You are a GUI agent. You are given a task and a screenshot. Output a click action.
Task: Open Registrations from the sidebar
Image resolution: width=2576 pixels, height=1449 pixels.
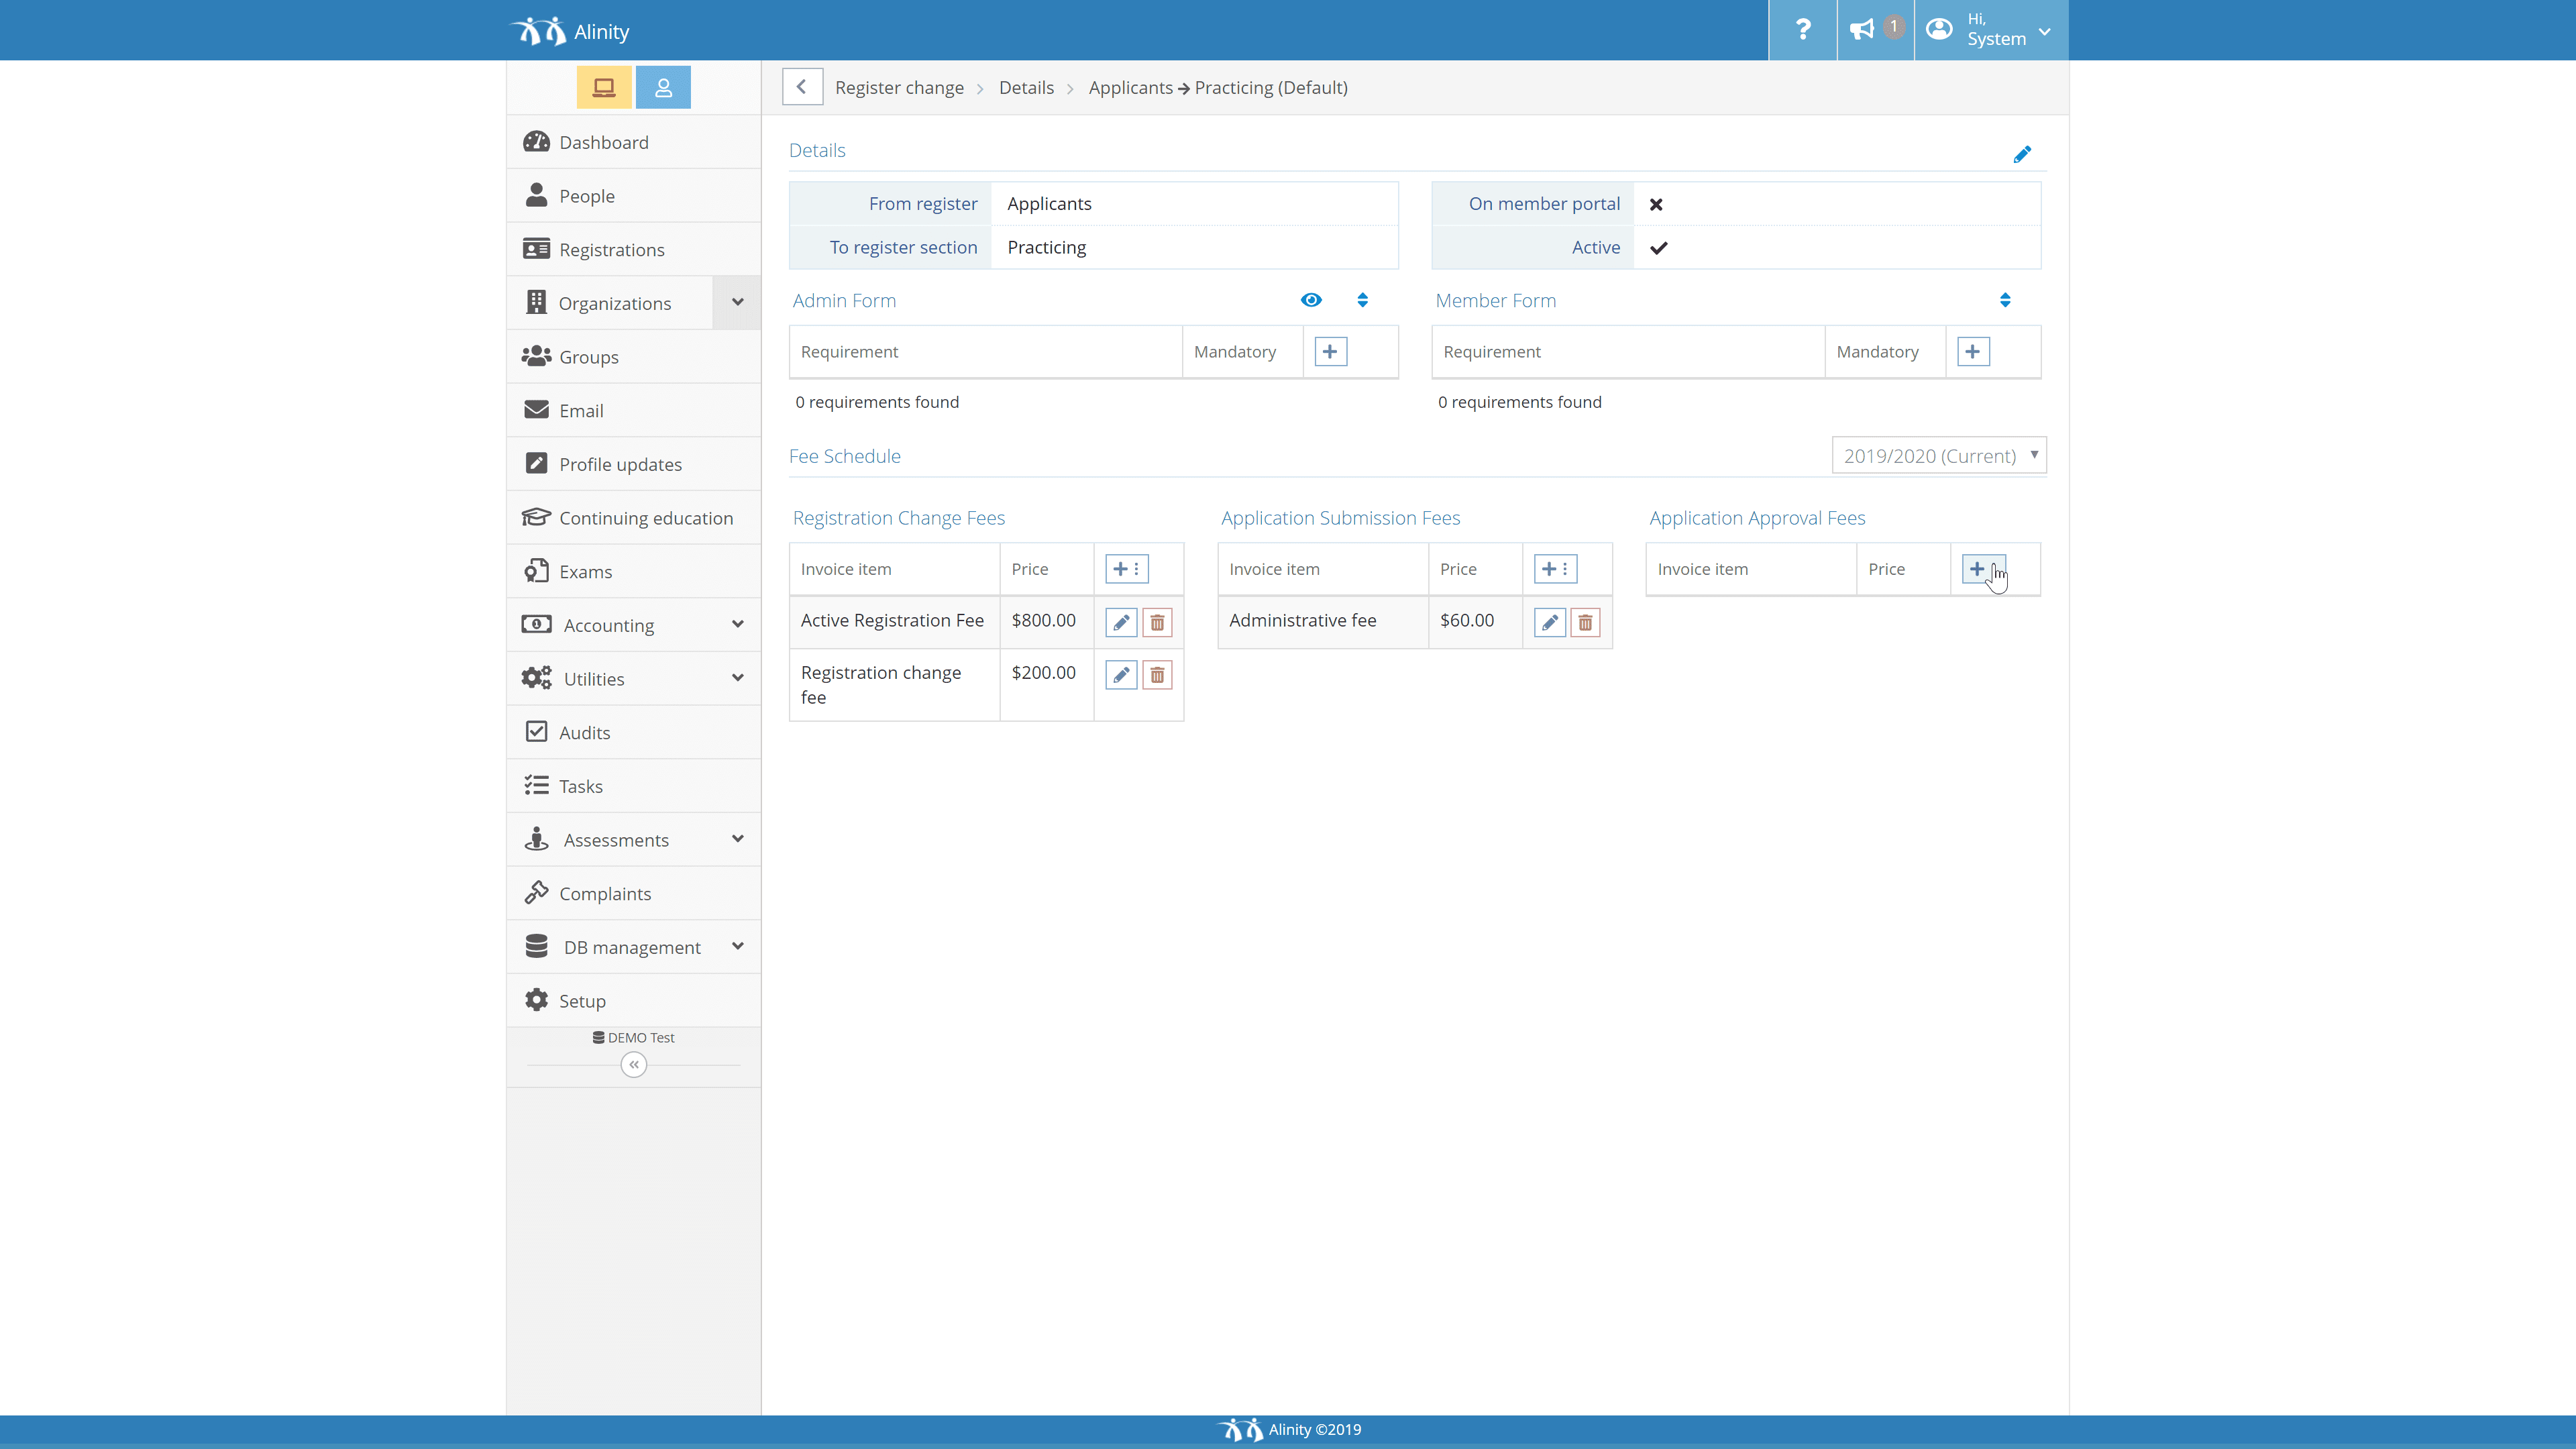click(634, 249)
